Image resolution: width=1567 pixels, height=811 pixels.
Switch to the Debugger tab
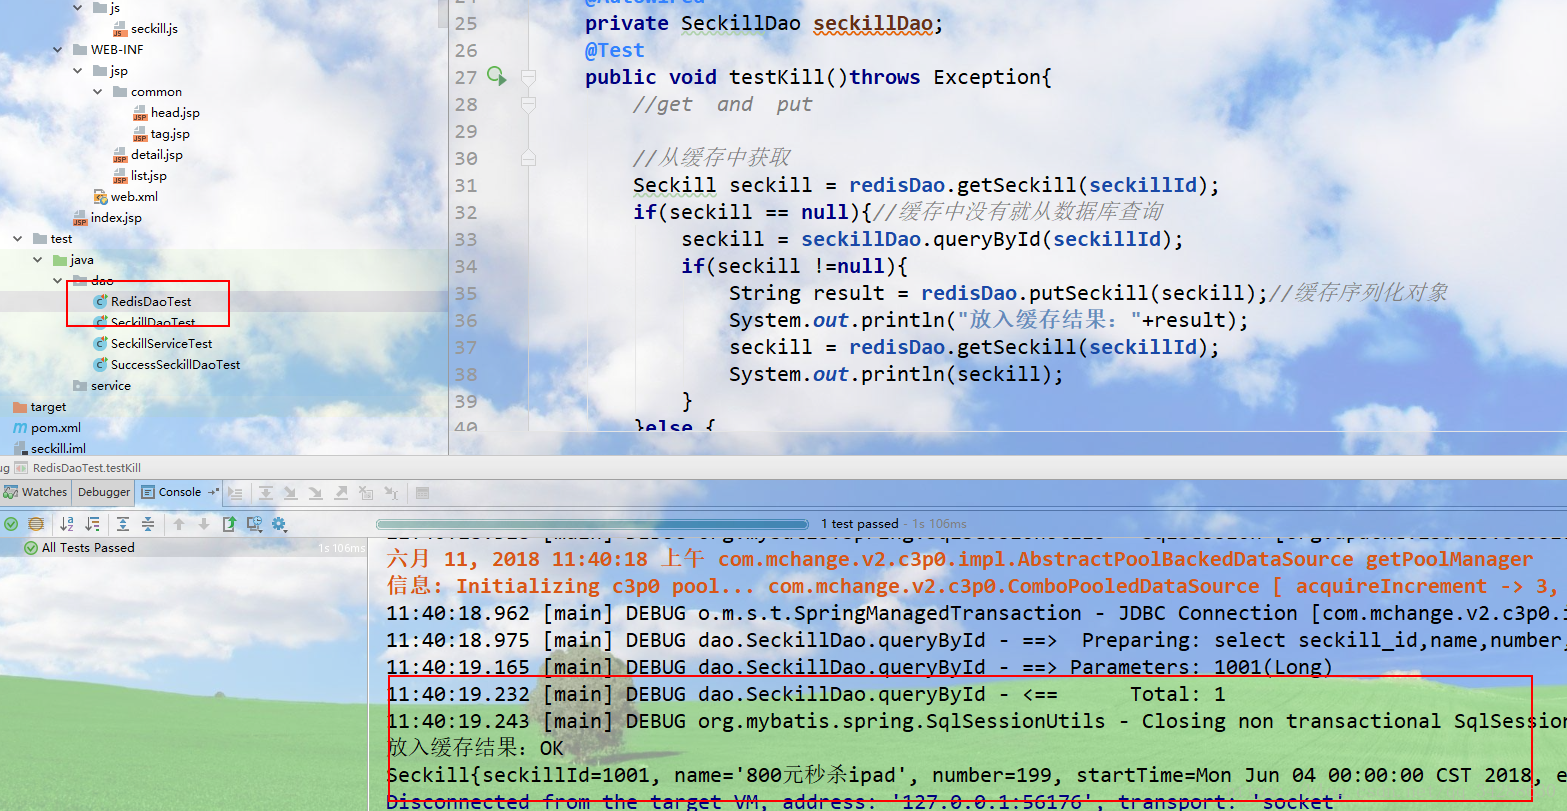pos(104,492)
